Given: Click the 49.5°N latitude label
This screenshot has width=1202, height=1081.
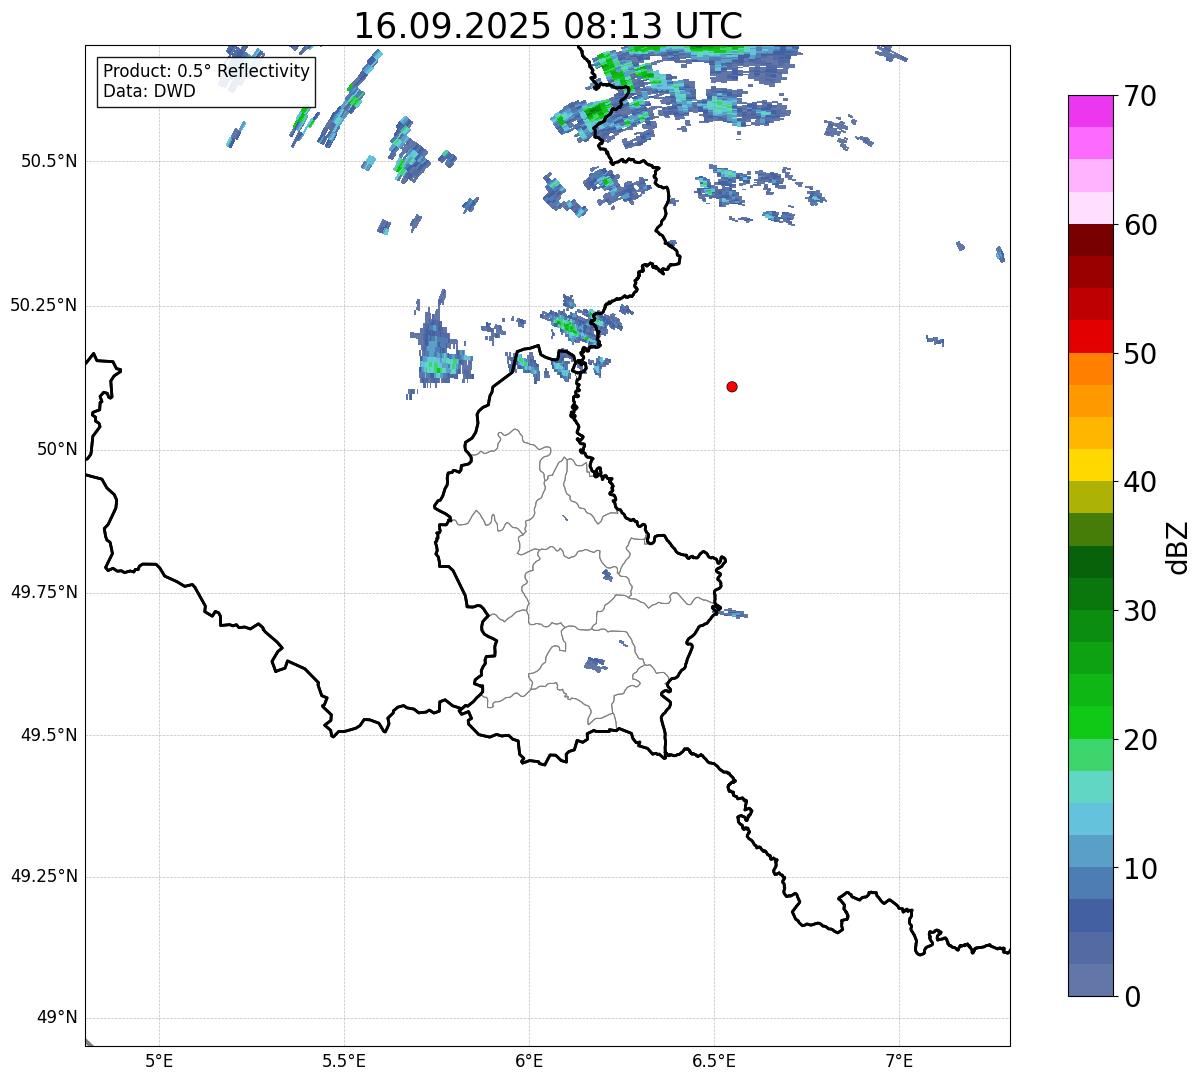Looking at the screenshot, I should point(48,735).
